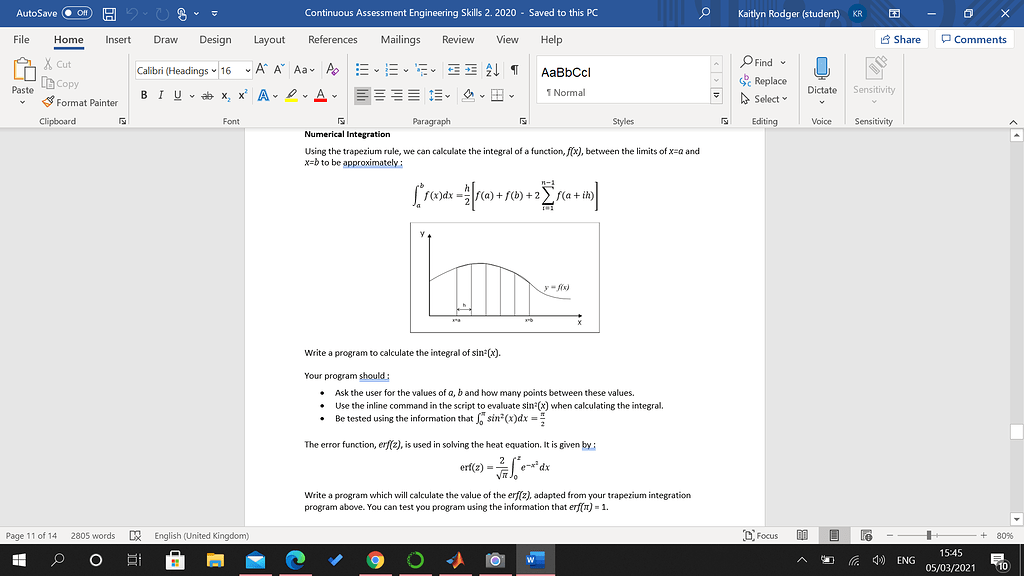Toggle Superscript formatting

pos(242,95)
